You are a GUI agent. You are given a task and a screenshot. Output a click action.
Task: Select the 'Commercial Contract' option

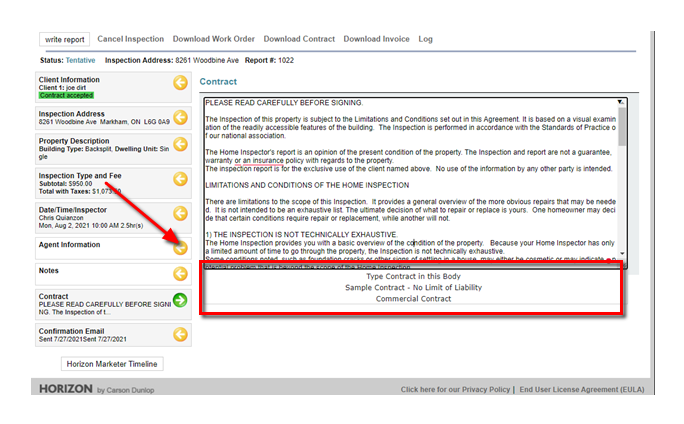tap(412, 299)
